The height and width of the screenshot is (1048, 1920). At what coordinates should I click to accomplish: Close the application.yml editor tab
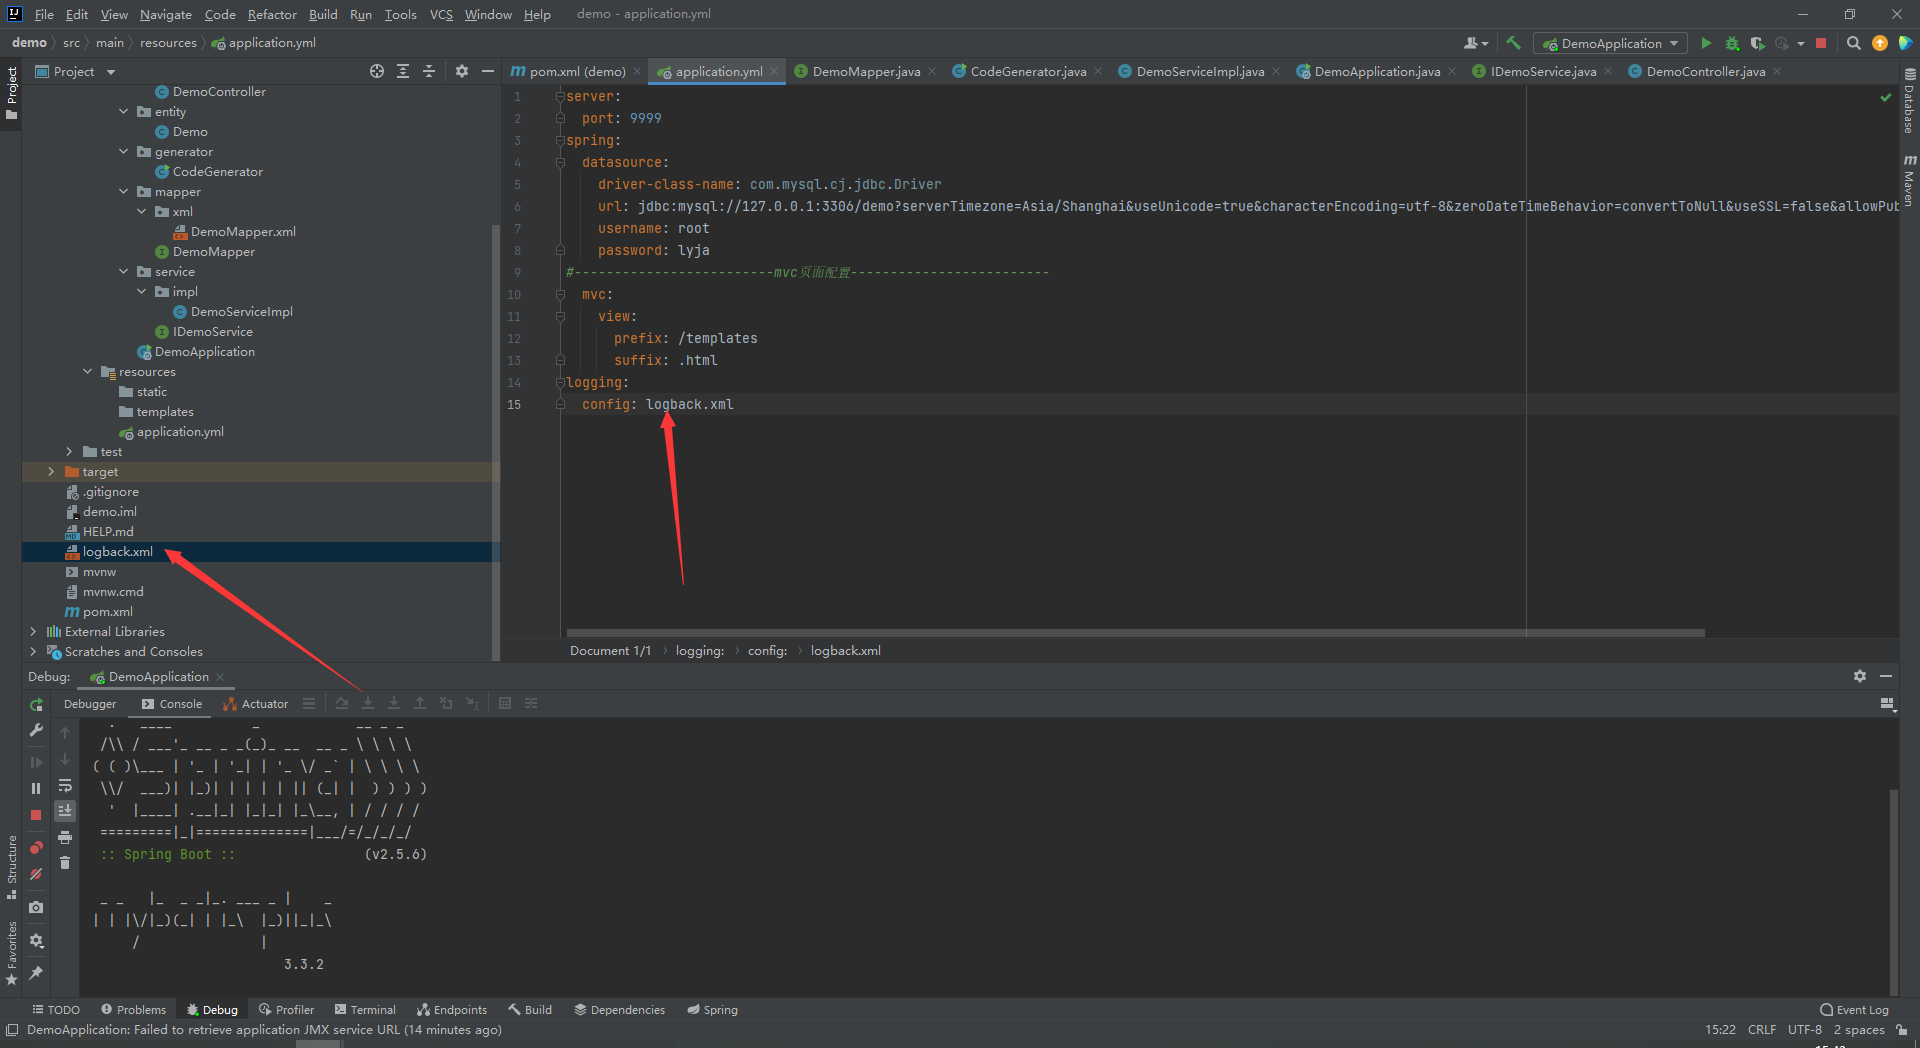click(774, 71)
